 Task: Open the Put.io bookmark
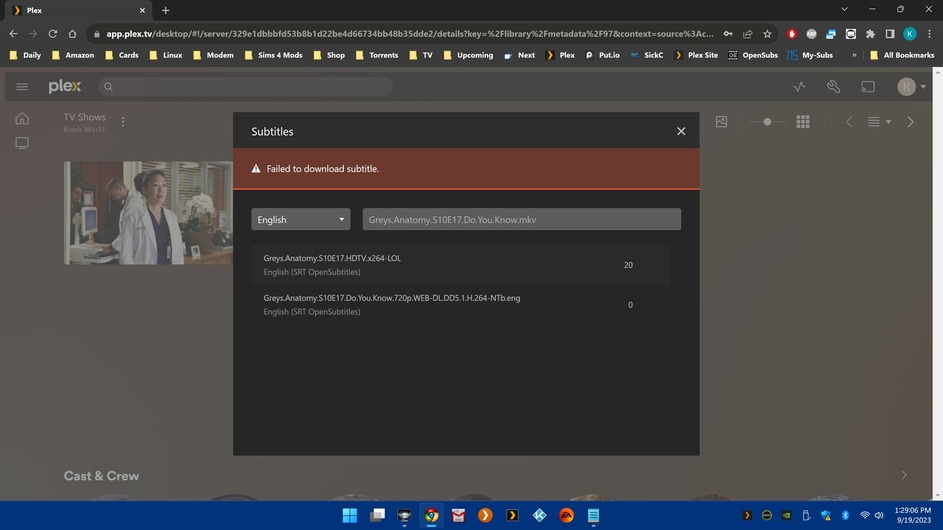(x=603, y=55)
